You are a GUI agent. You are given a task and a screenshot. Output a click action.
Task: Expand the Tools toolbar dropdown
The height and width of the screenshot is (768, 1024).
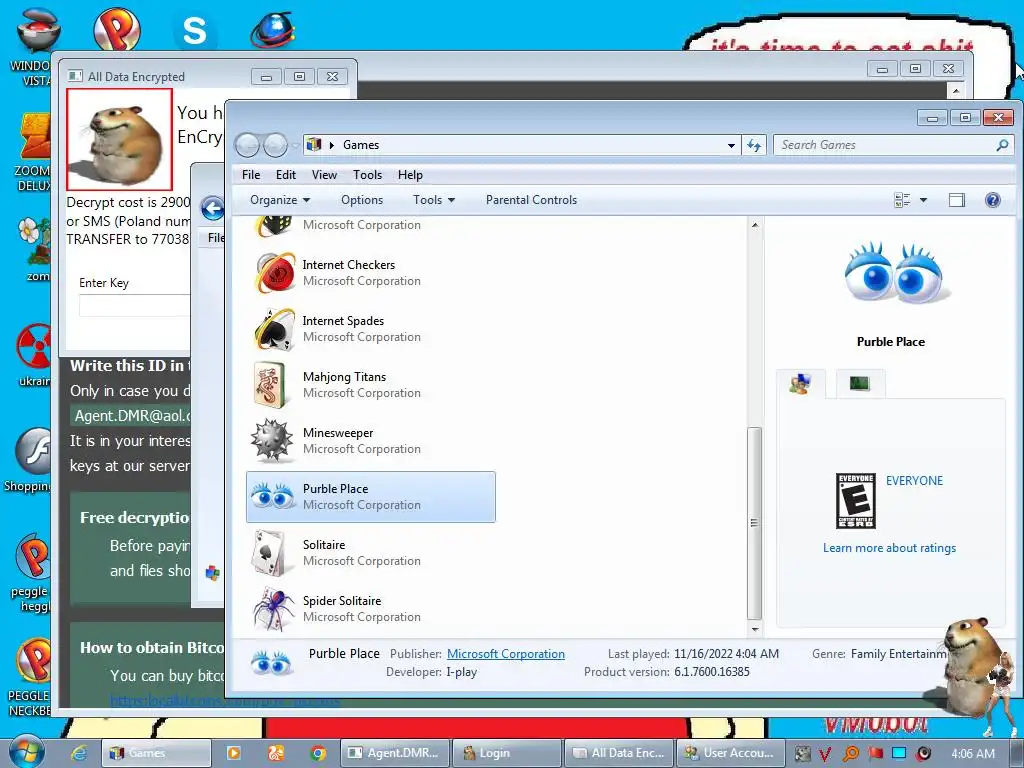click(x=434, y=200)
